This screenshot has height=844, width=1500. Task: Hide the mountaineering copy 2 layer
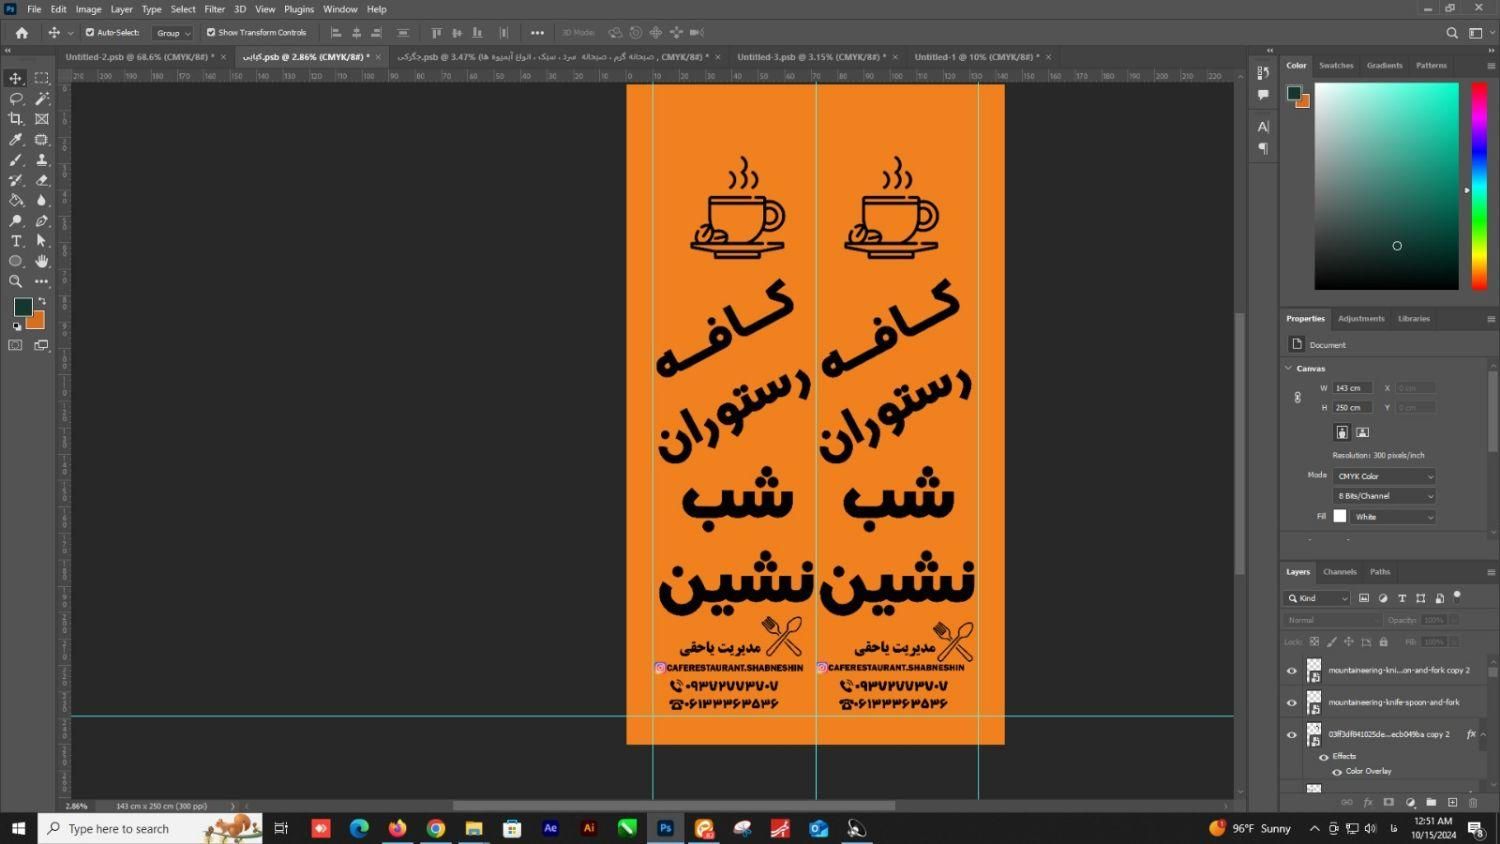click(1291, 671)
